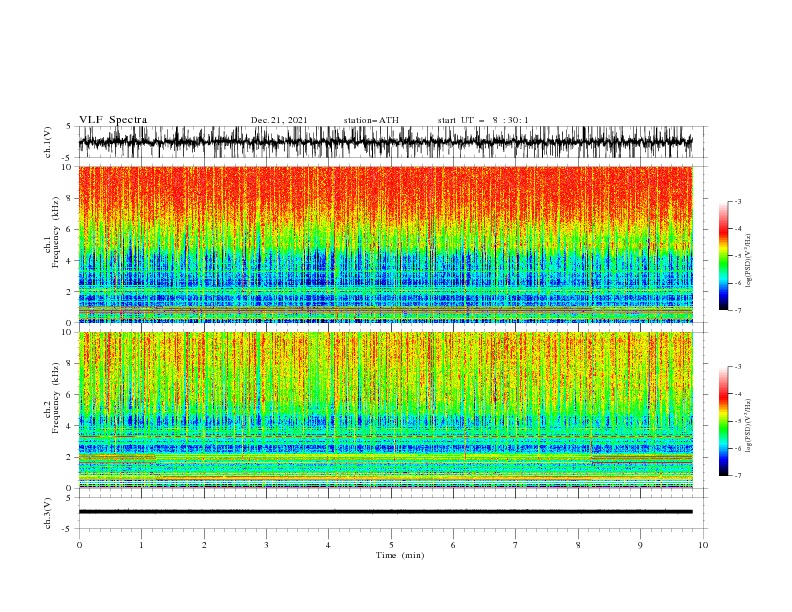
Task: Click the ch.1 spectrogram color bar
Action: pyautogui.click(x=723, y=256)
